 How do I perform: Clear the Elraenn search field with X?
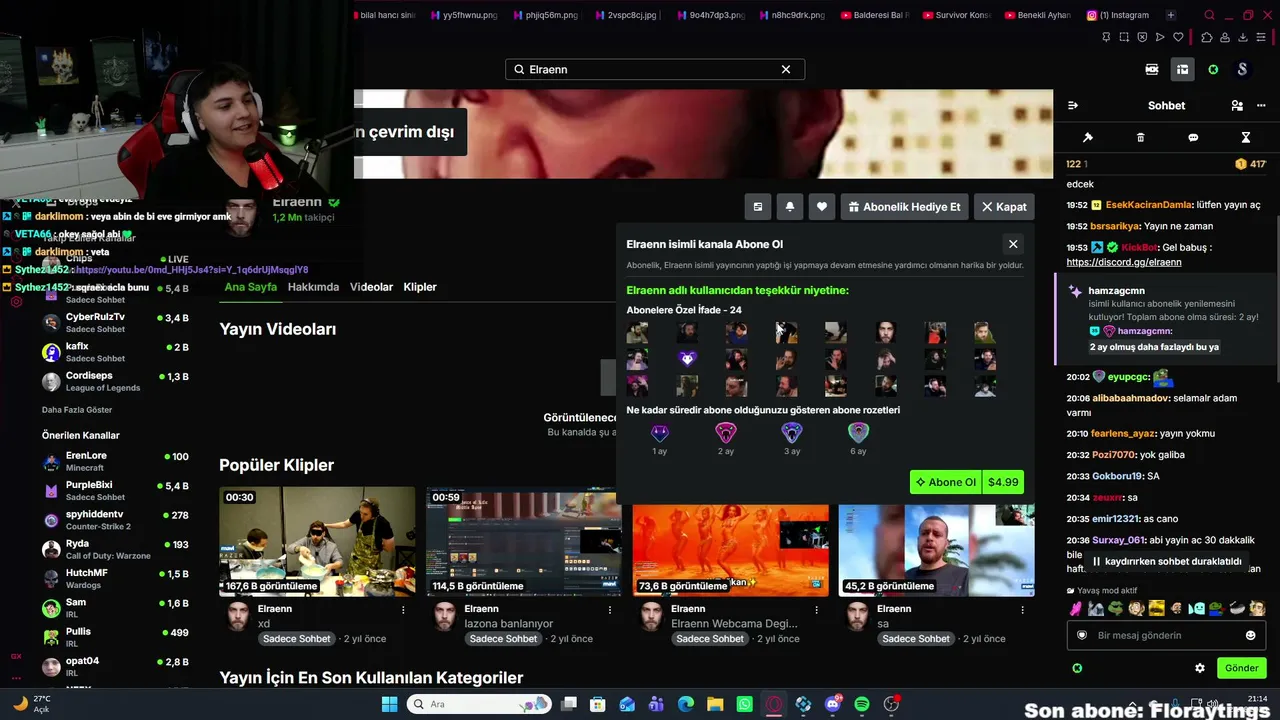pyautogui.click(x=786, y=69)
